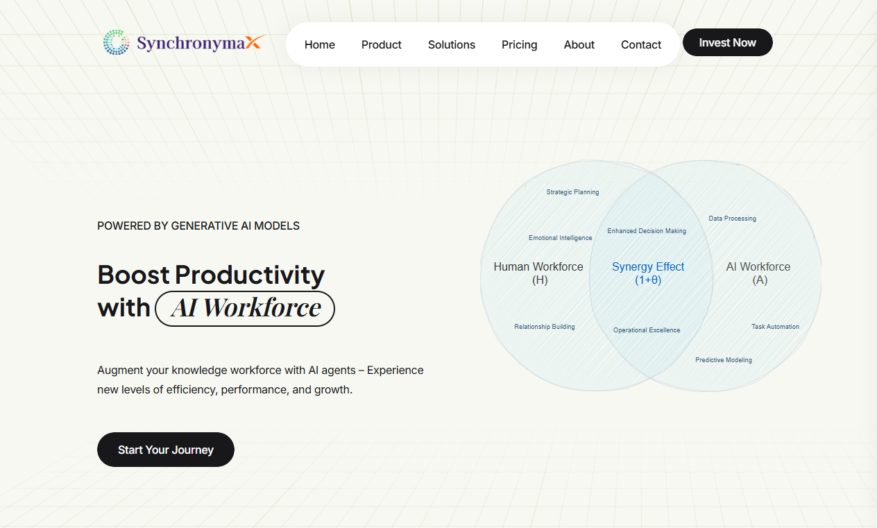This screenshot has width=877, height=528.
Task: Navigate to the About section
Action: click(x=579, y=45)
